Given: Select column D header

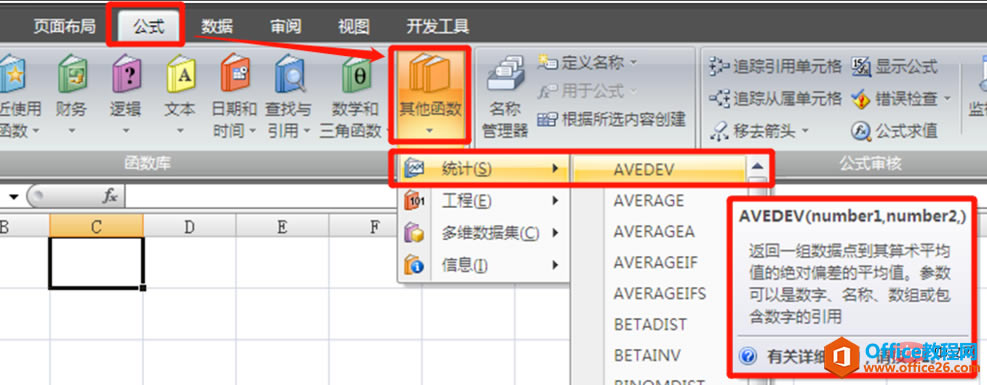Looking at the screenshot, I should 189,226.
